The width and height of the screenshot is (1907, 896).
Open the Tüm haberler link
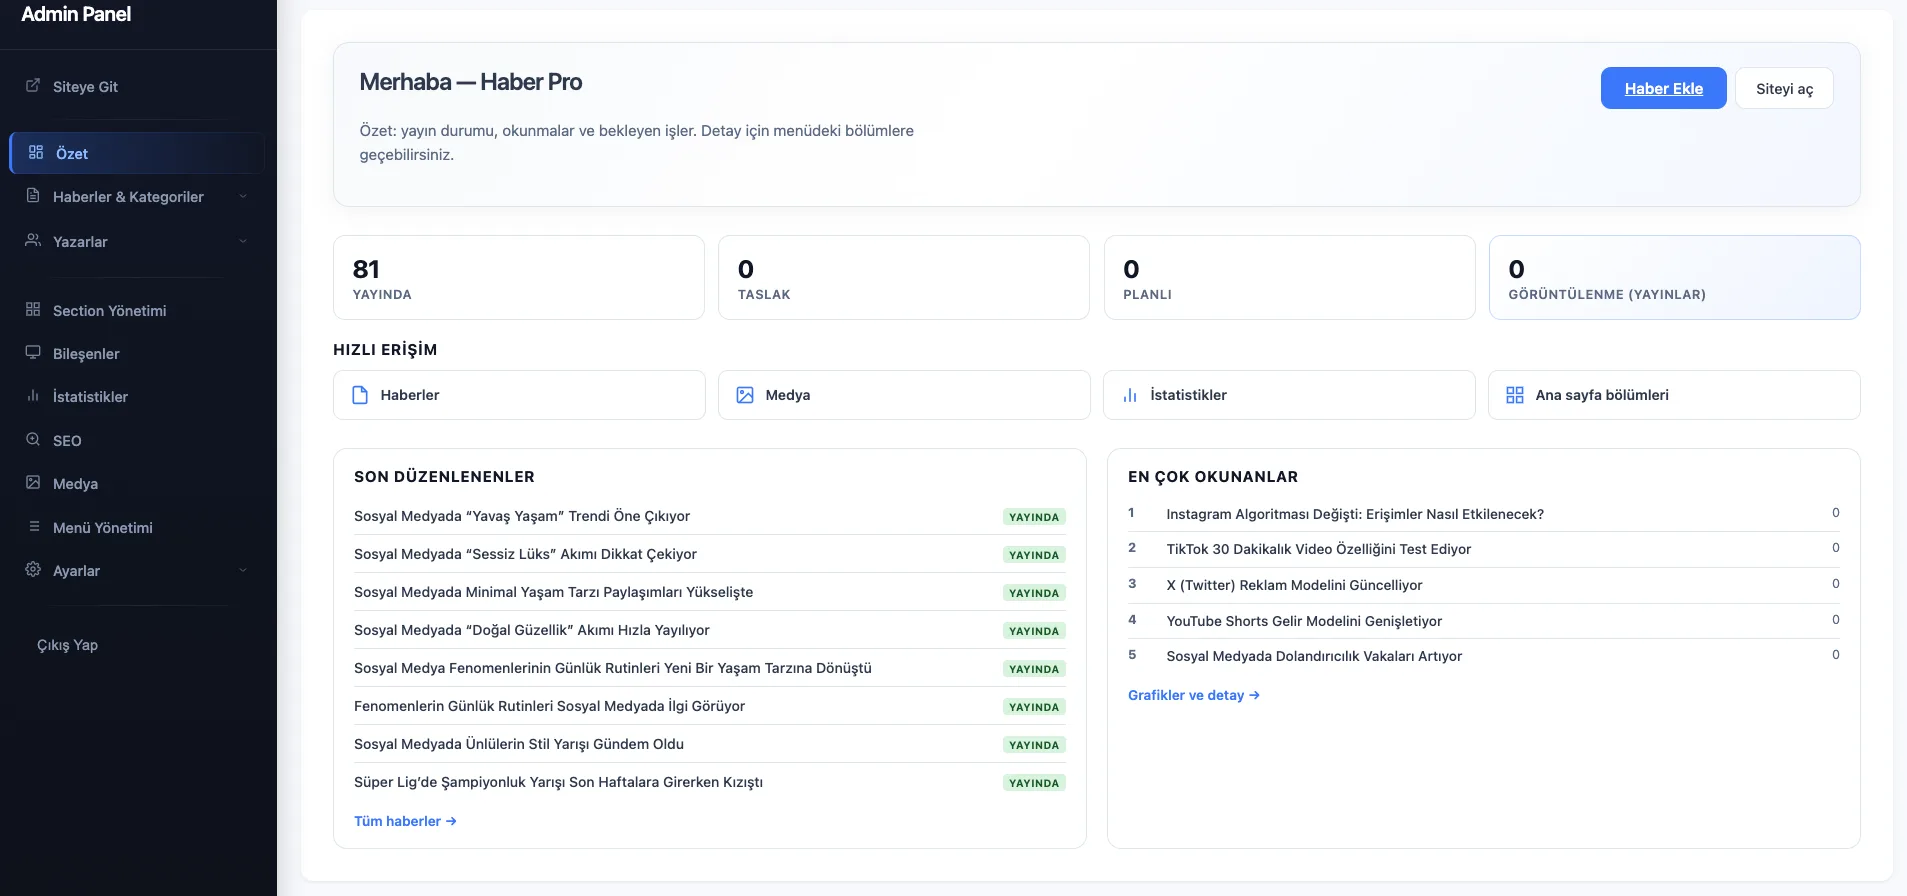[x=404, y=821]
